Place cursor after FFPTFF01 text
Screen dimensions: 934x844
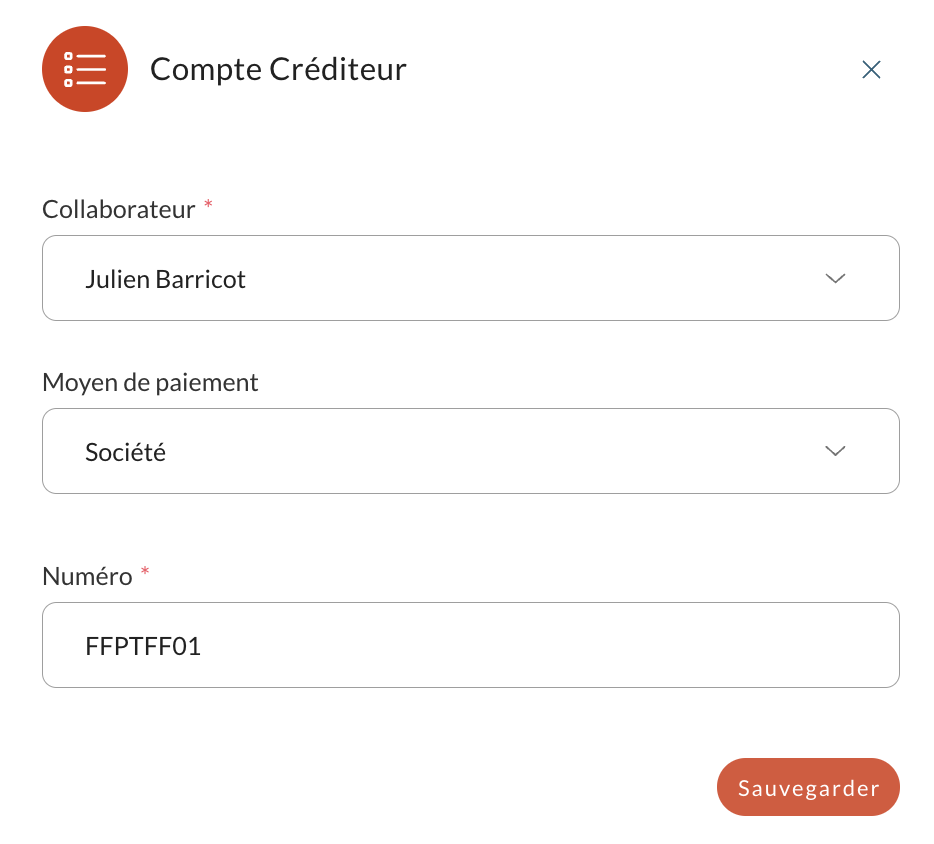[x=203, y=646]
